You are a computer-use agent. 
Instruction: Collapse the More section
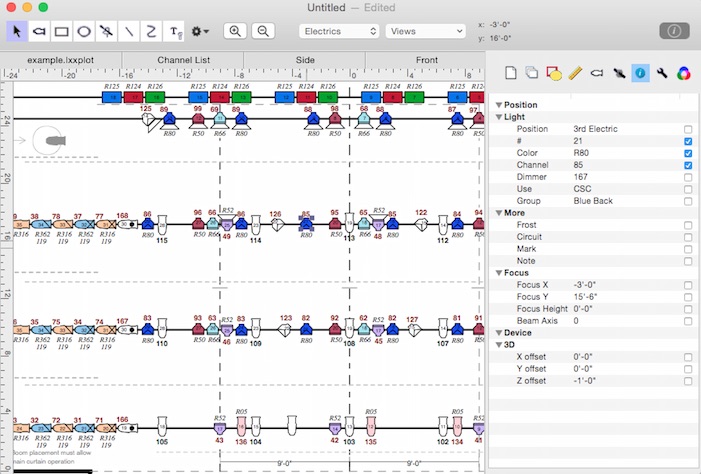[498, 213]
